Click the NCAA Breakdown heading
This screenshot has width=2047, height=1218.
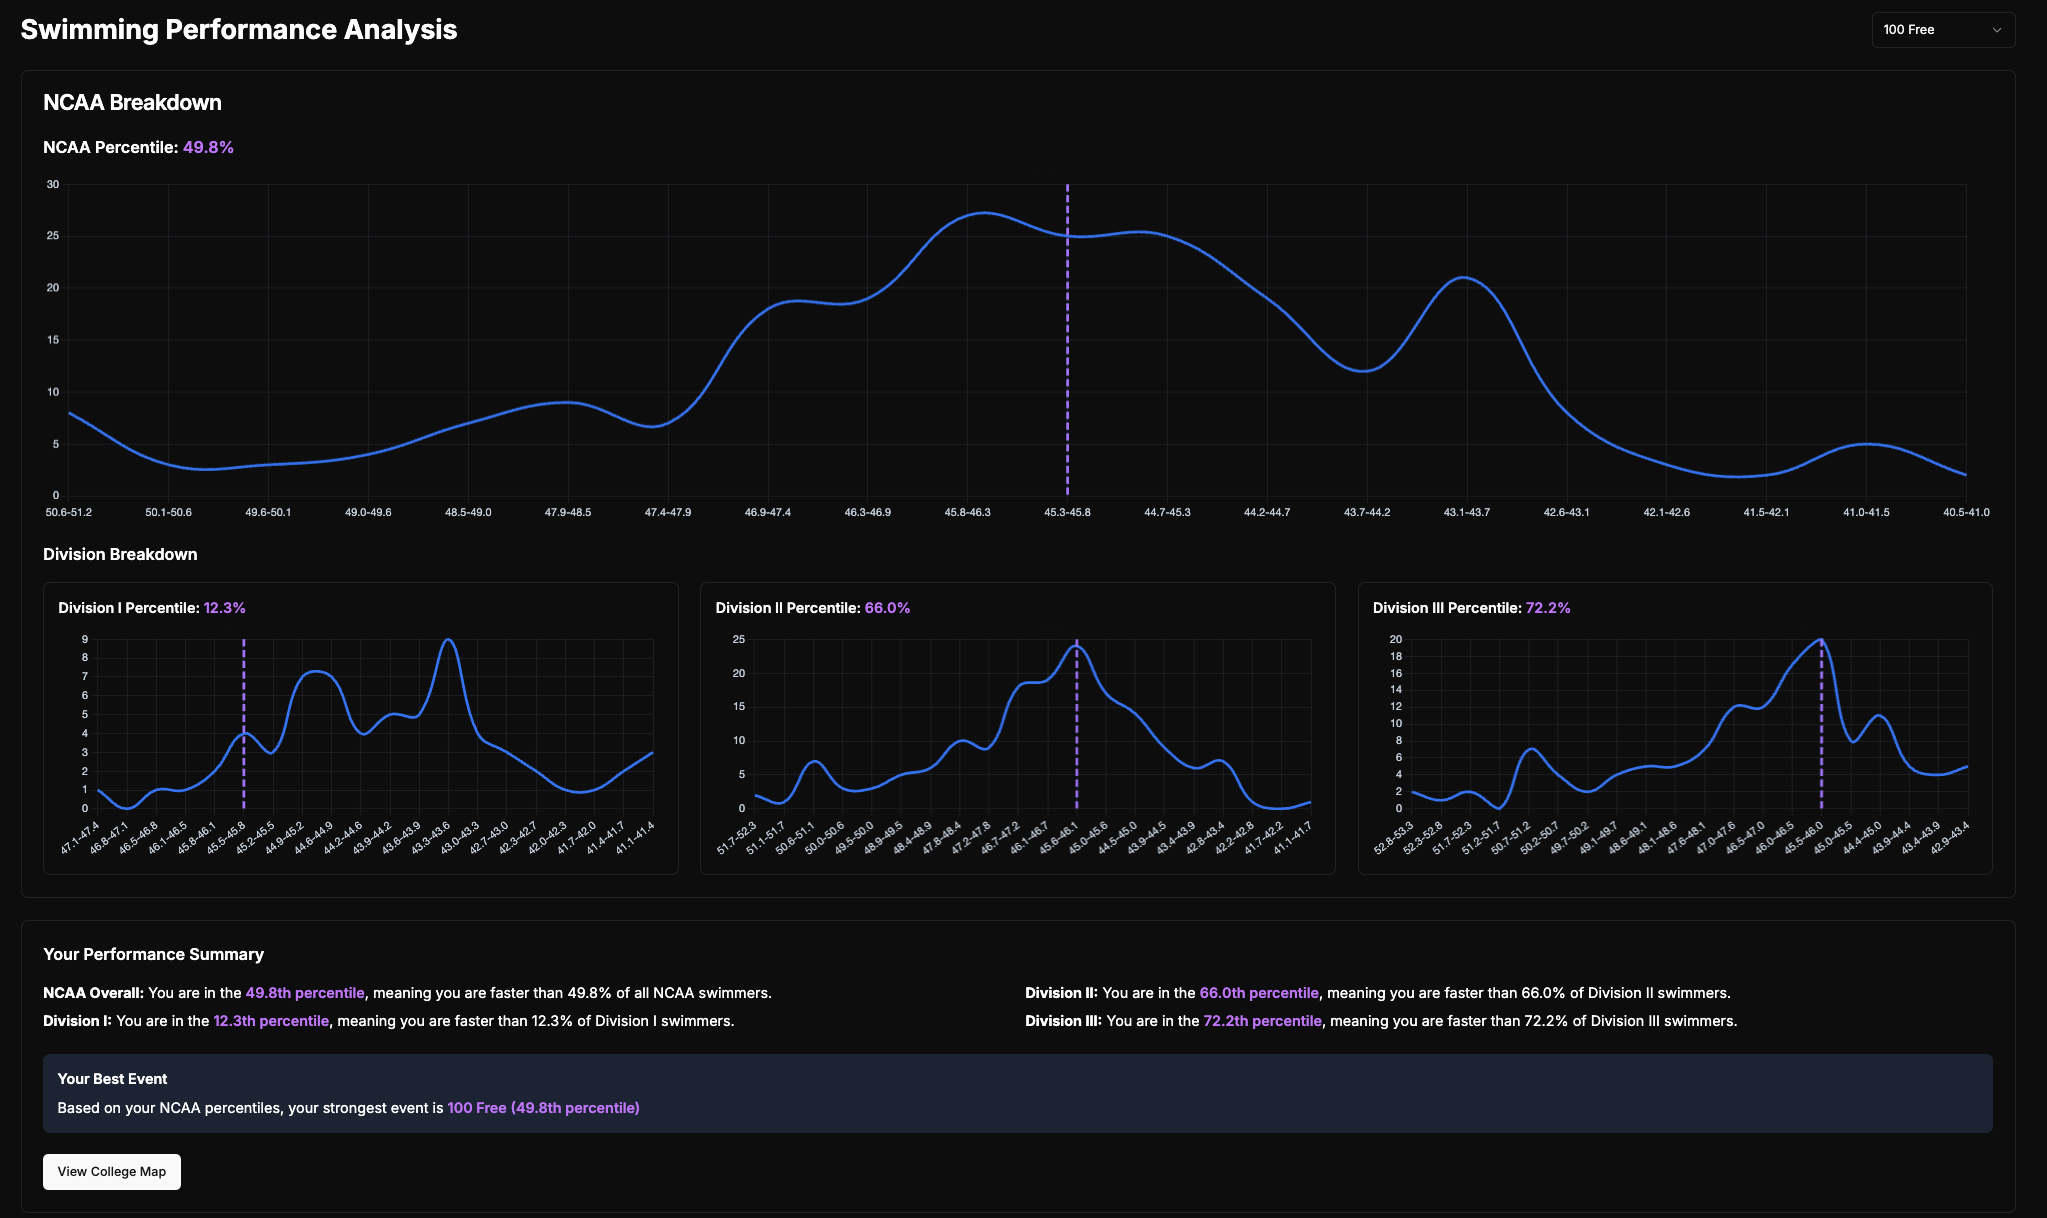131,102
